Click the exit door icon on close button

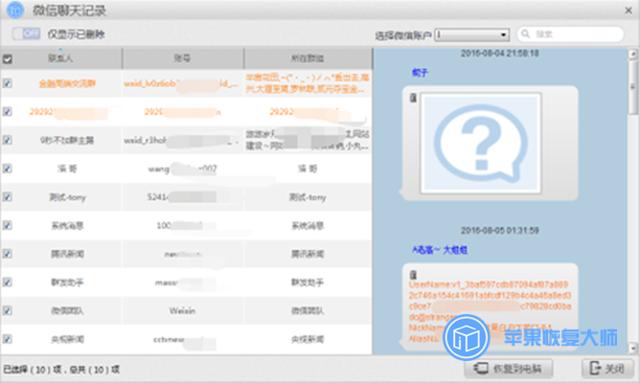coord(595,368)
